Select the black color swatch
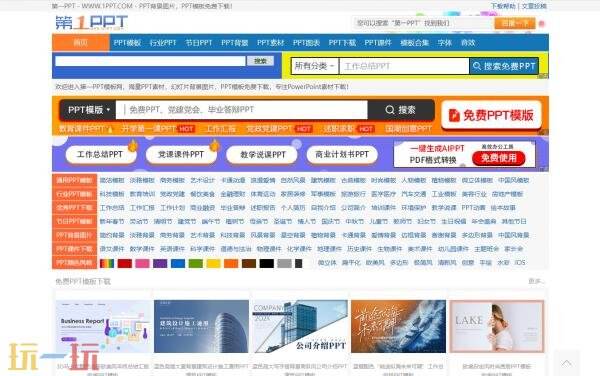This screenshot has width=600, height=376. [x=267, y=263]
